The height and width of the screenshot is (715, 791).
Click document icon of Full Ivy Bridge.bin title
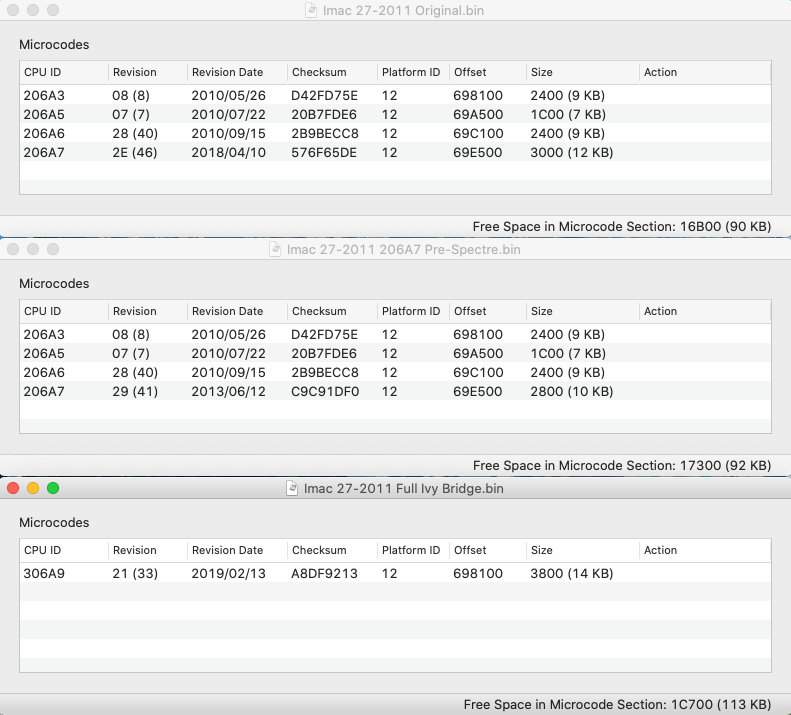tap(292, 488)
